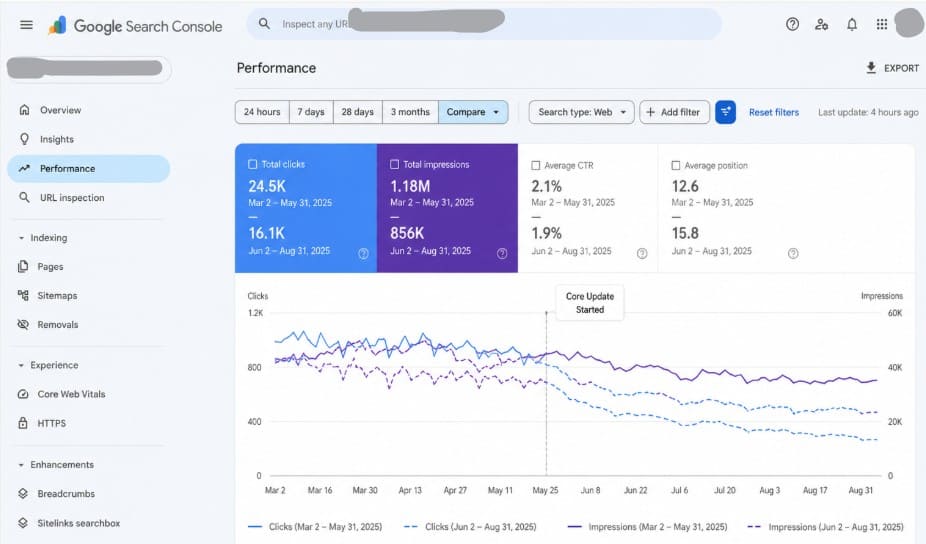Click the 24.5K total clicks value
This screenshot has height=544, width=926.
click(x=267, y=186)
